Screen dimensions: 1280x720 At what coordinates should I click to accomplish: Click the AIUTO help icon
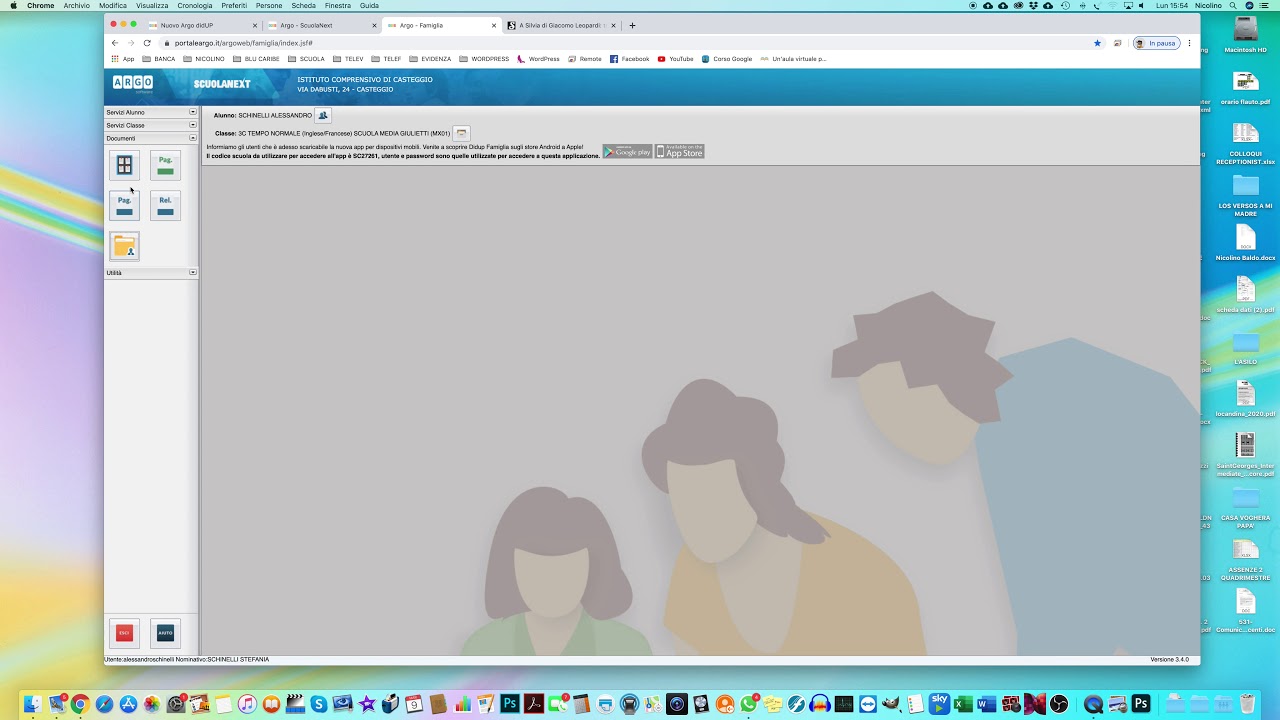click(x=165, y=633)
